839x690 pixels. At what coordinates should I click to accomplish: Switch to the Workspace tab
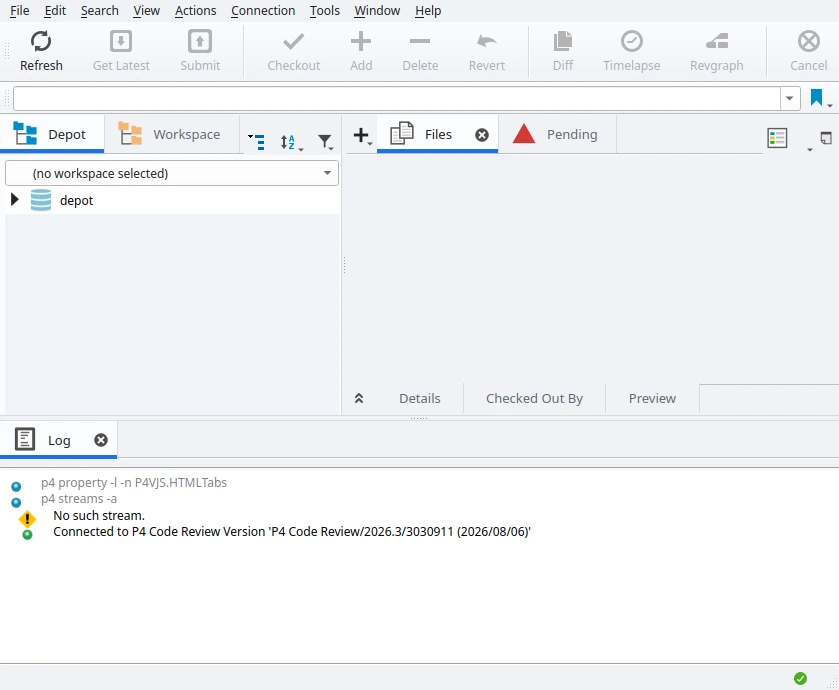pos(171,134)
